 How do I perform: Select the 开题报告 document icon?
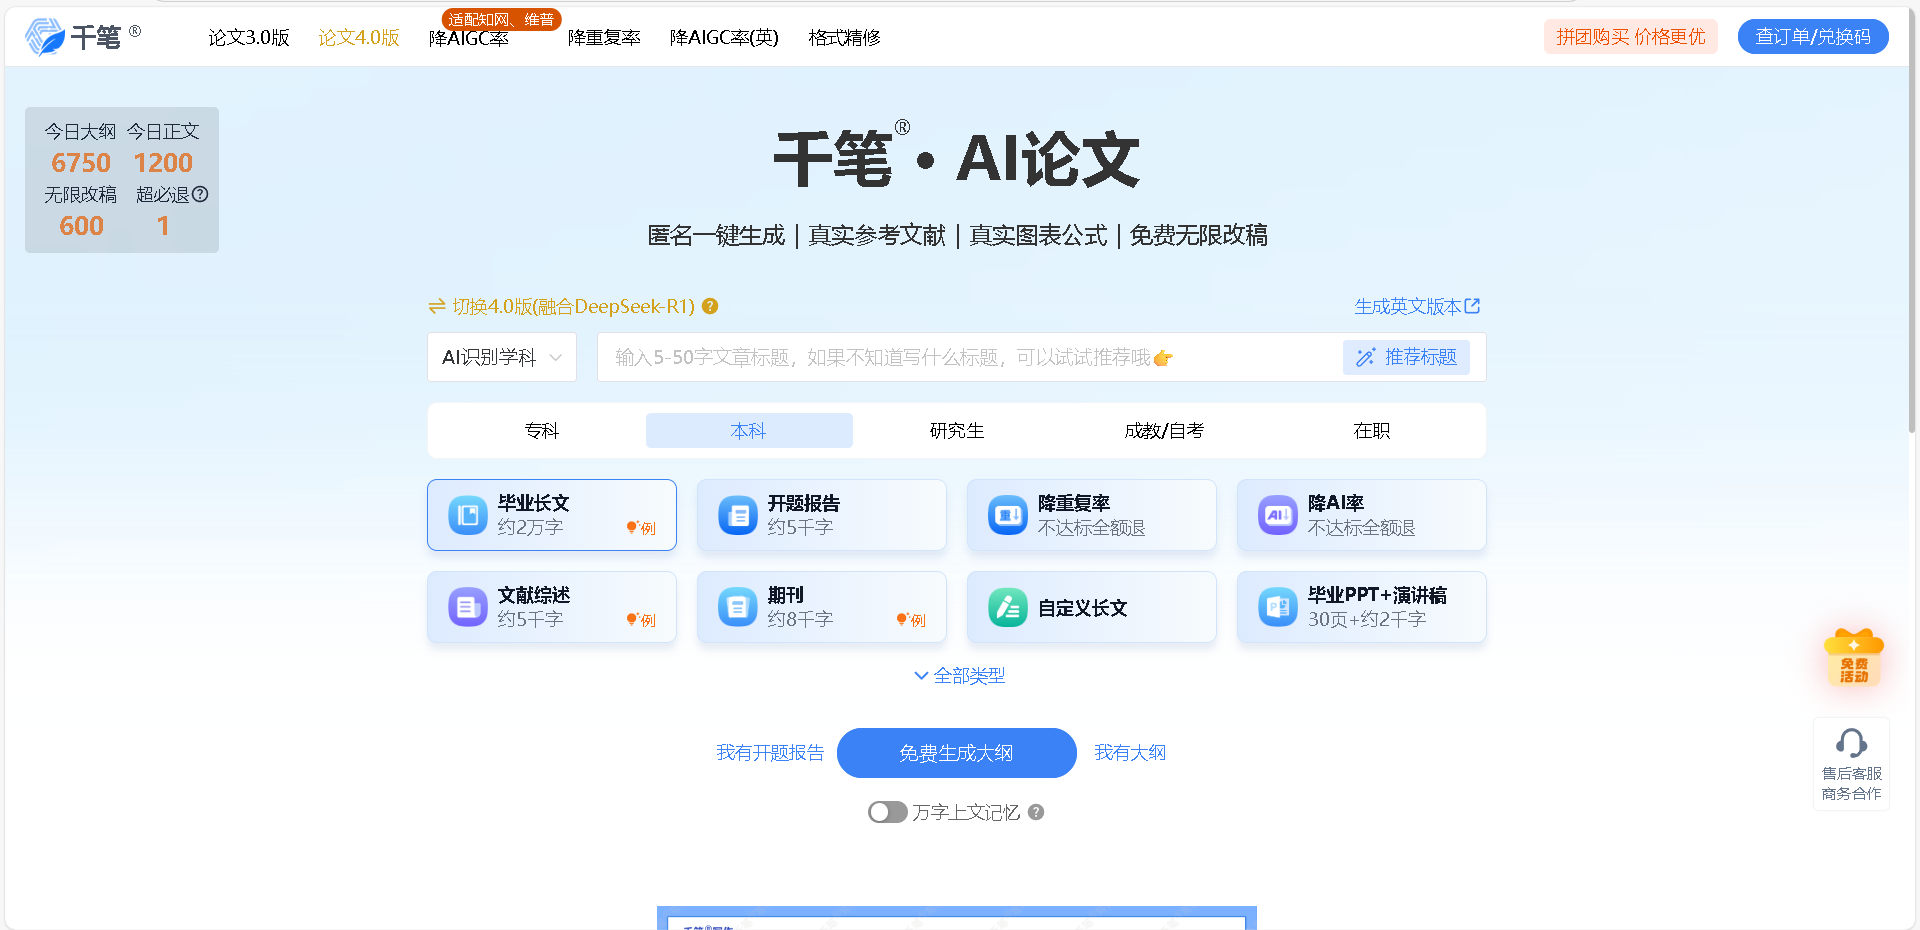tap(737, 514)
